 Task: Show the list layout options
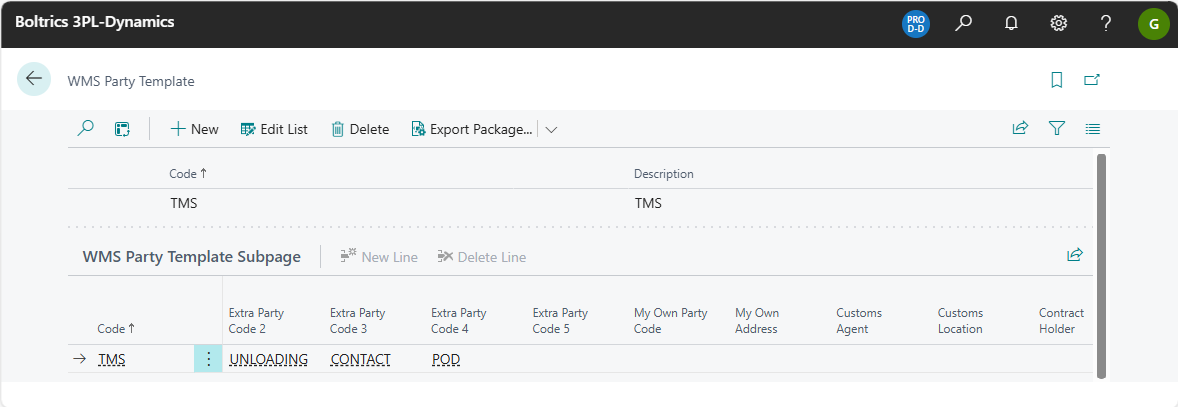pos(1093,128)
